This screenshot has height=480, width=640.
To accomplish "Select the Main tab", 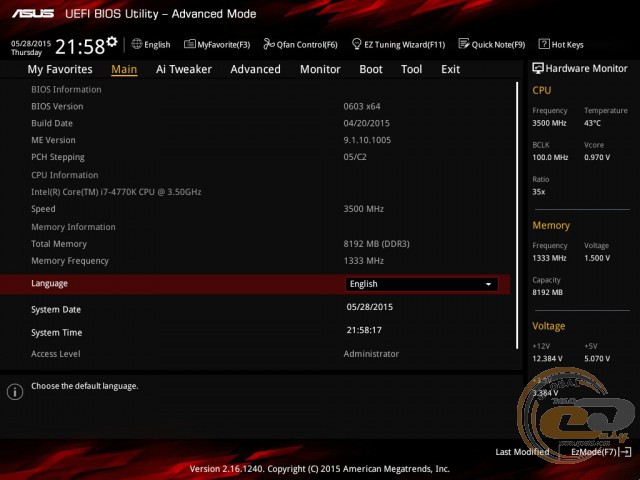I will (x=124, y=69).
